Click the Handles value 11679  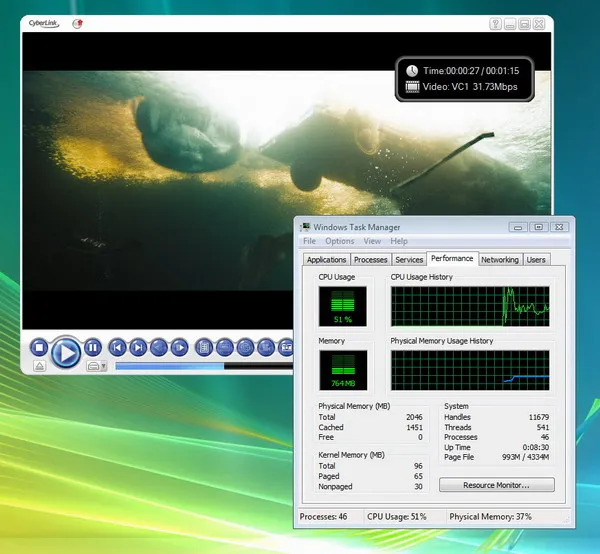point(539,417)
